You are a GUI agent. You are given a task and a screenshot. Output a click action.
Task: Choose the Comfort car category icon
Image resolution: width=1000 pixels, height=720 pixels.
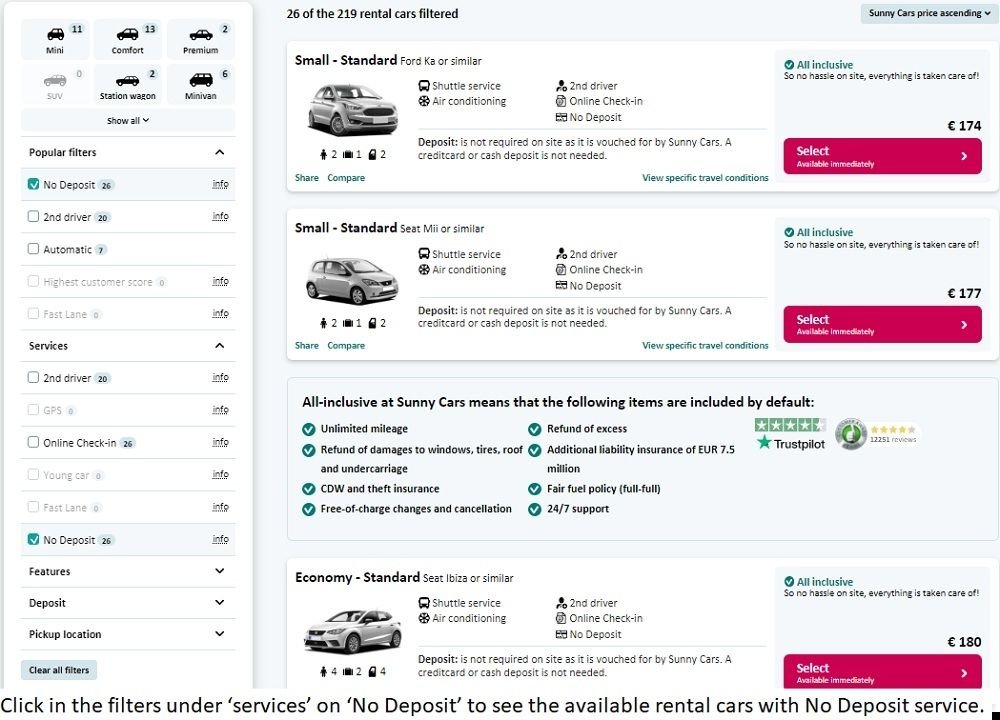(x=128, y=39)
